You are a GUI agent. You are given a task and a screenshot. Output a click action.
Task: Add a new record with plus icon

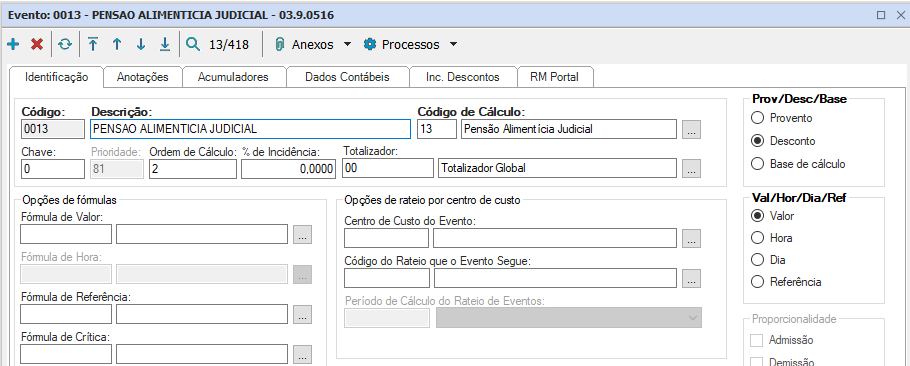click(13, 44)
